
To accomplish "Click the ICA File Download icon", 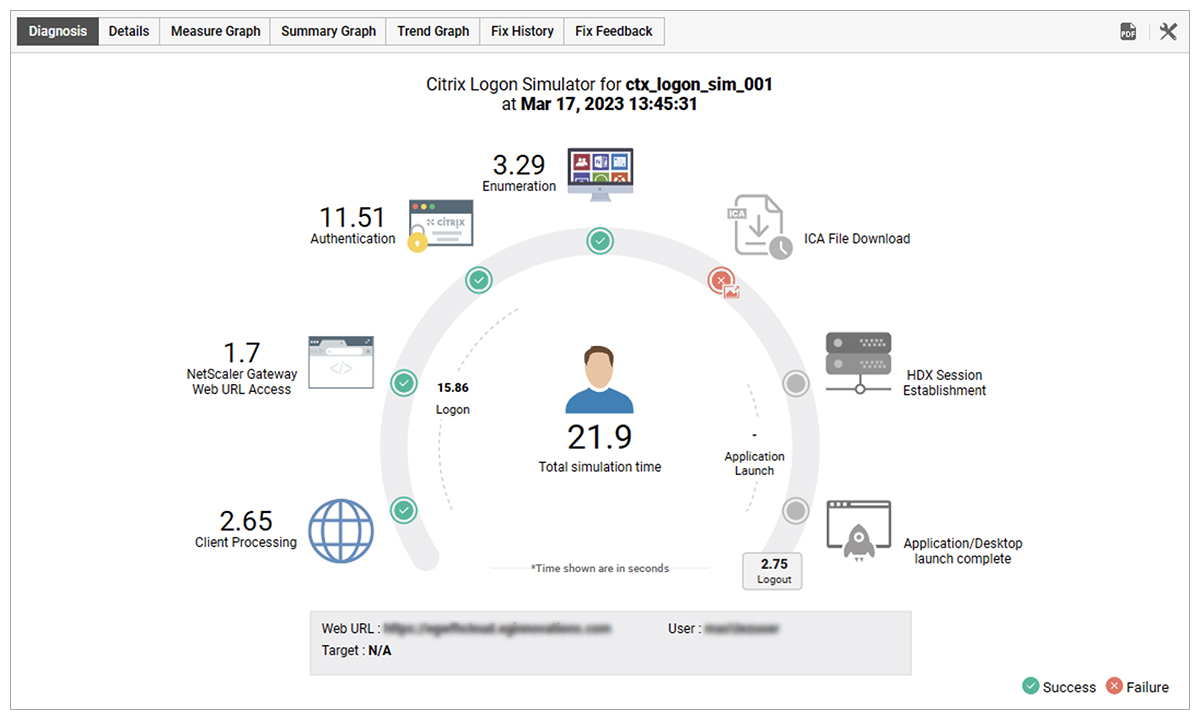I will (759, 228).
